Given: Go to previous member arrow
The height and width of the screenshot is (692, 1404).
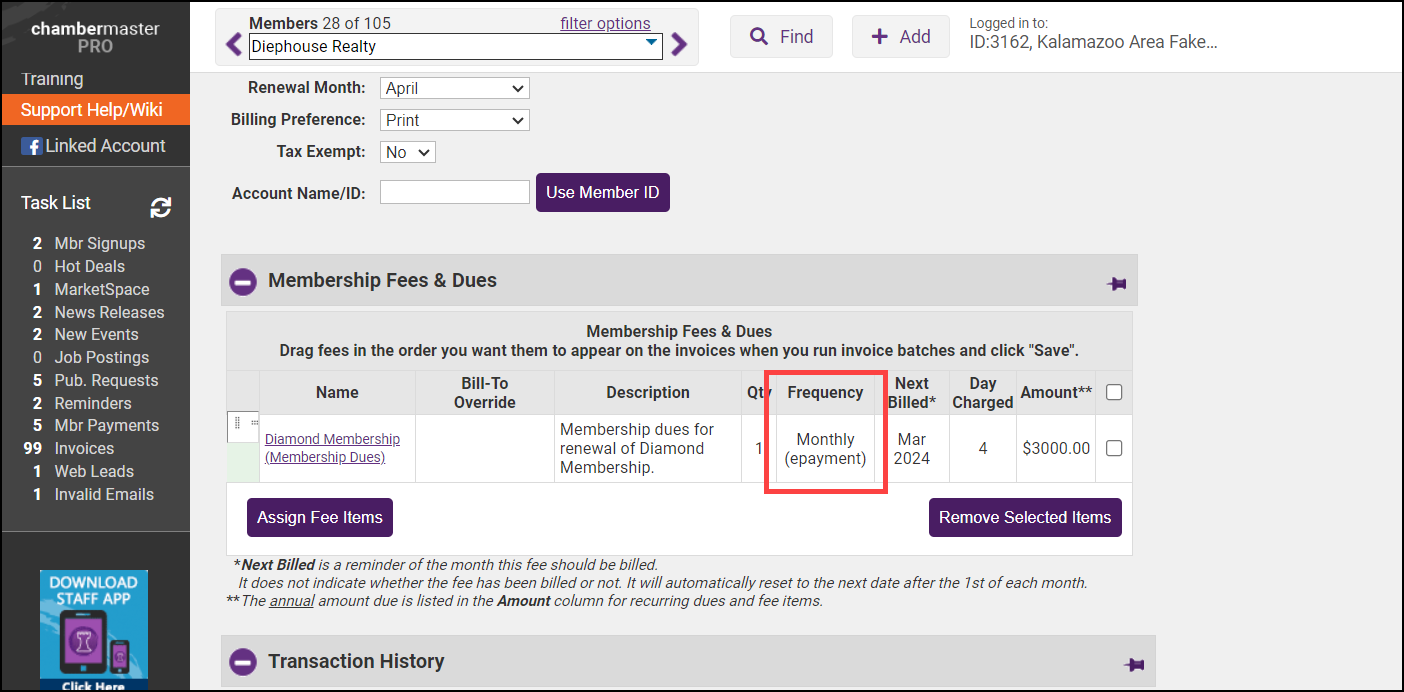Looking at the screenshot, I should coord(234,45).
